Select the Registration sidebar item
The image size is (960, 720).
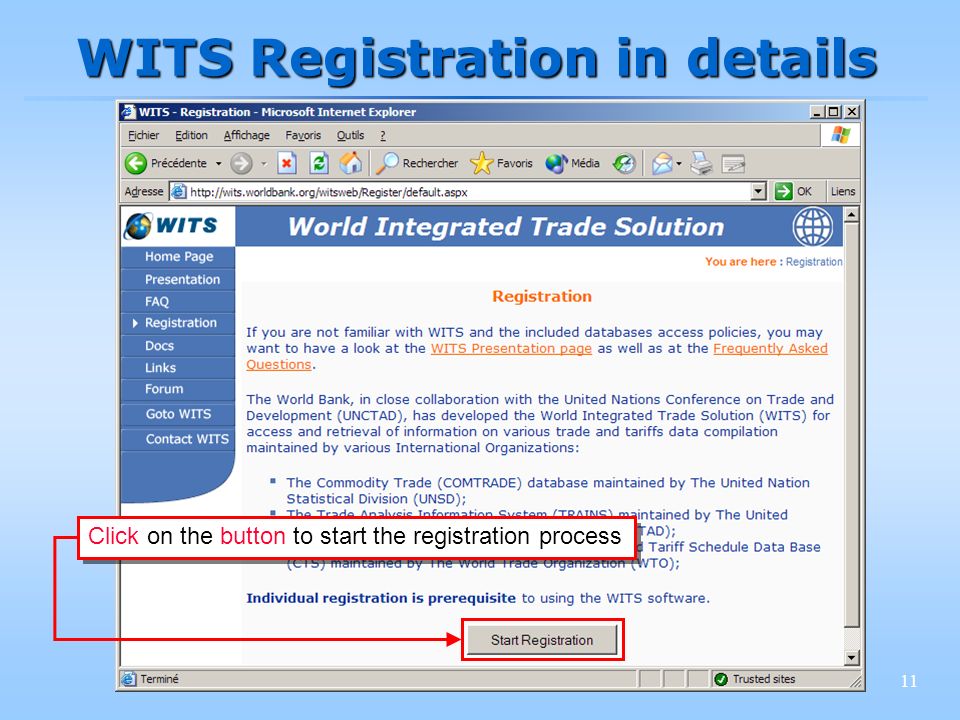[181, 323]
